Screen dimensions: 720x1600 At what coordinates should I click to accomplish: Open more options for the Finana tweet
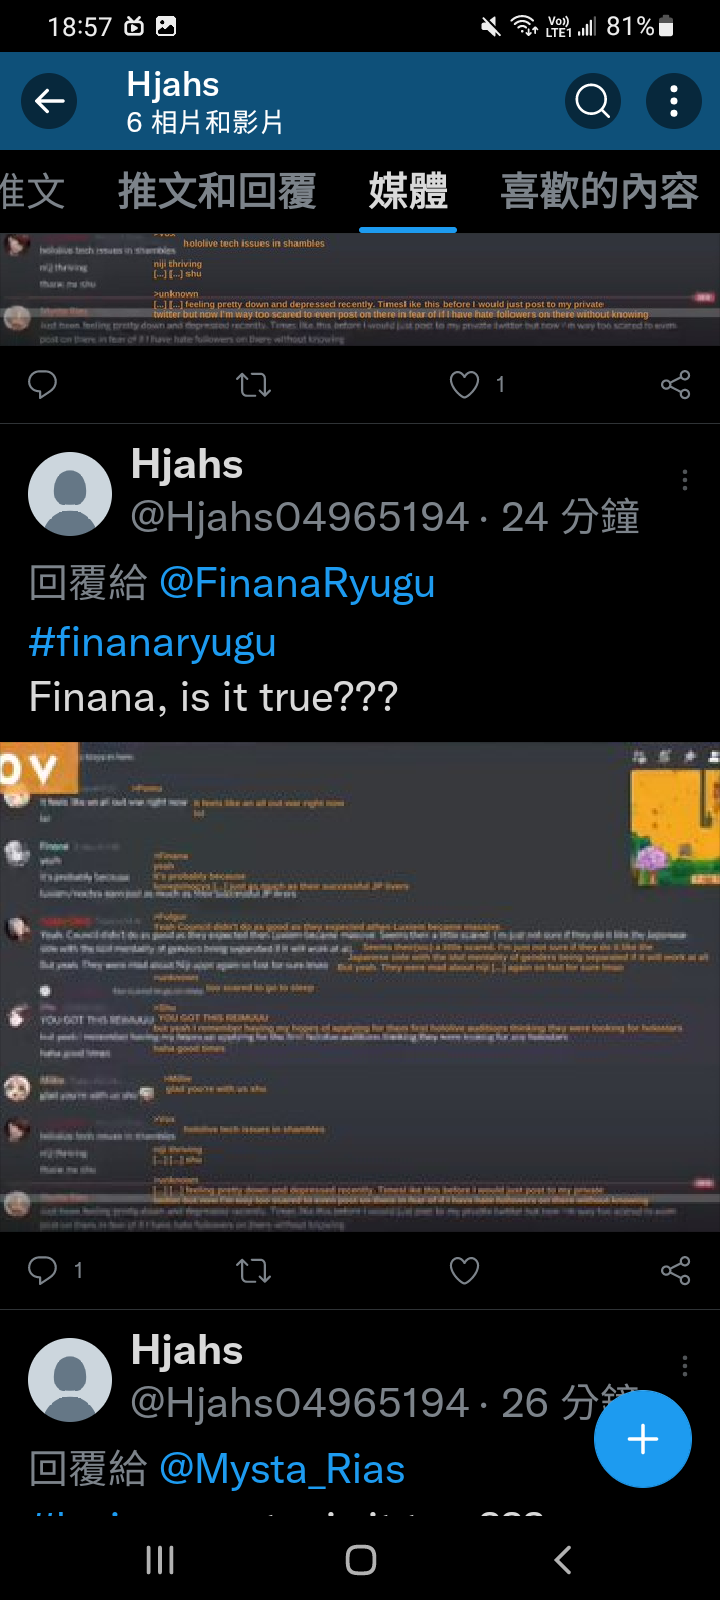click(x=684, y=480)
